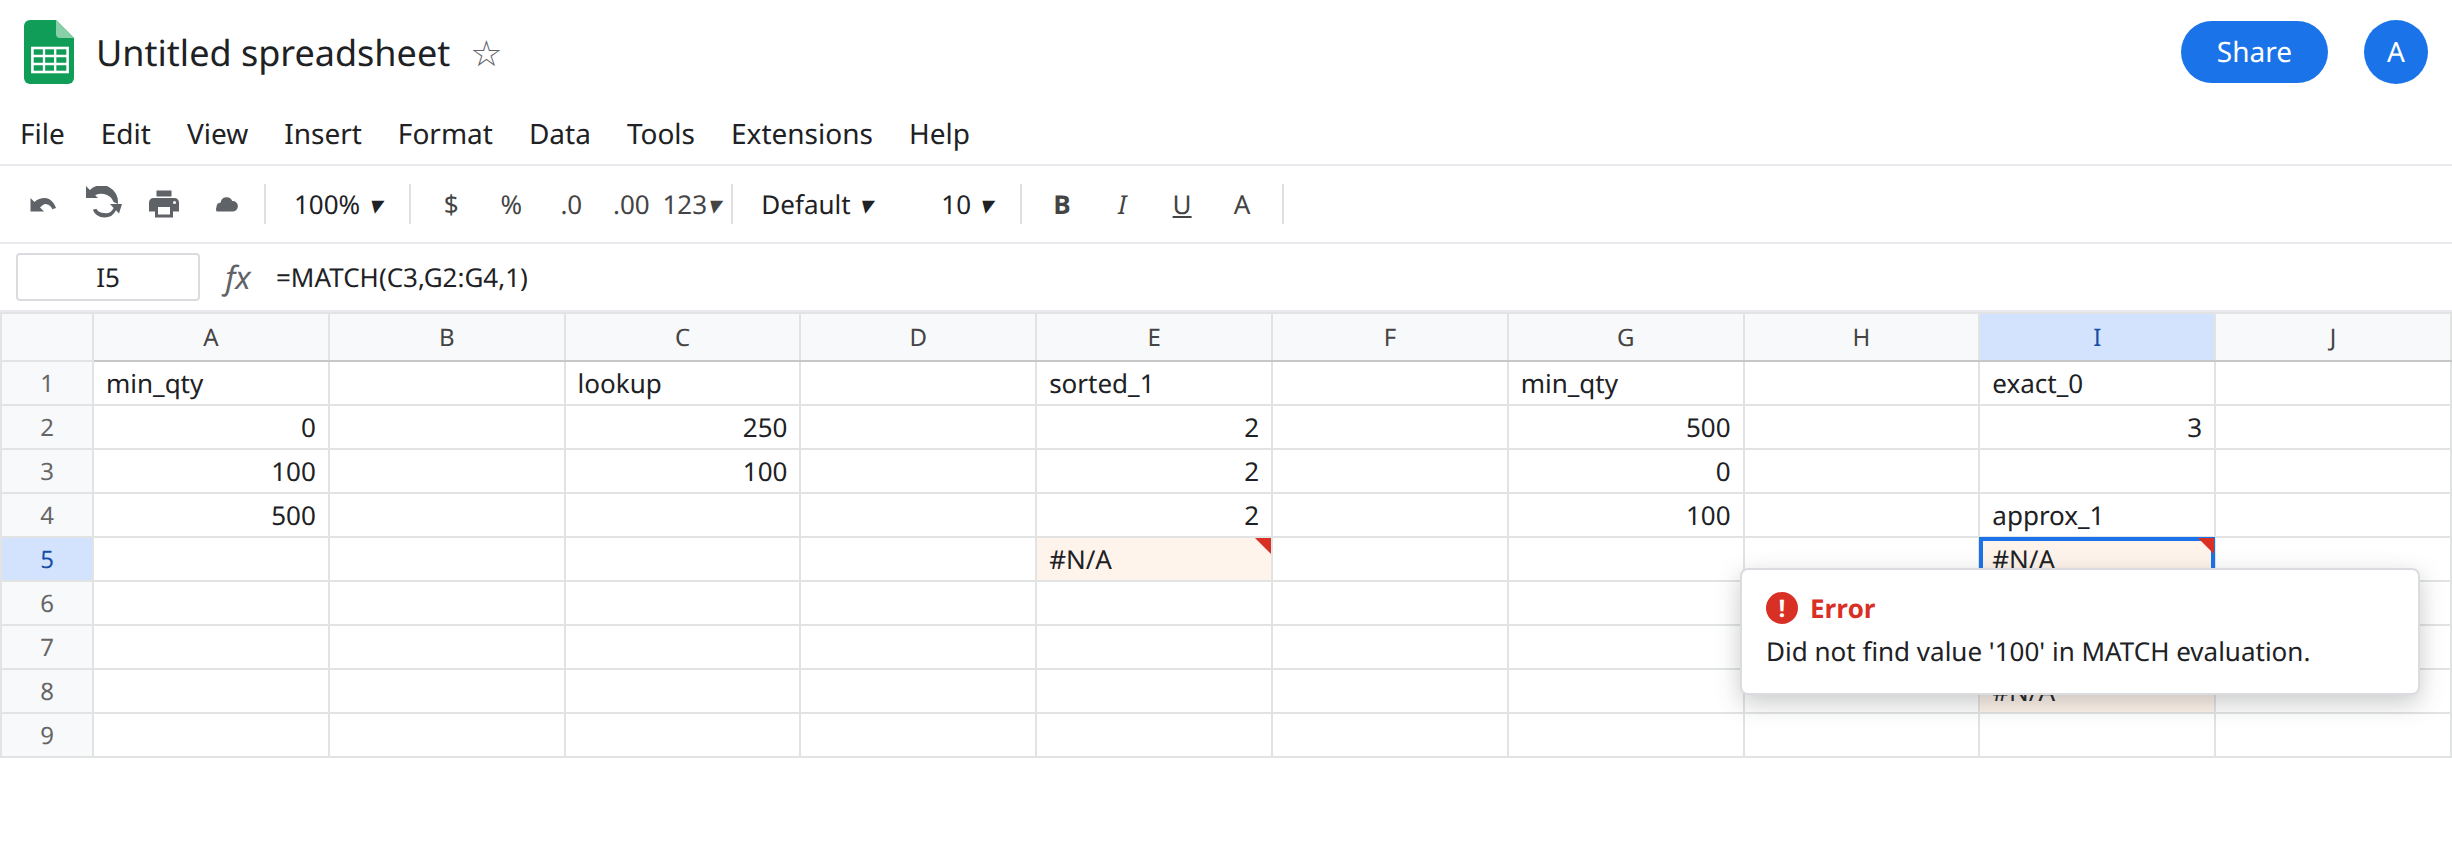Open the Default font dropdown
This screenshot has height=860, width=2452.
[x=818, y=205]
